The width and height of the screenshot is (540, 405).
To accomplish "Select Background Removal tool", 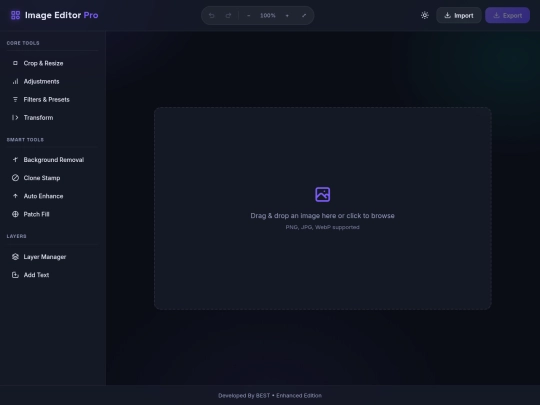I will click(52, 159).
